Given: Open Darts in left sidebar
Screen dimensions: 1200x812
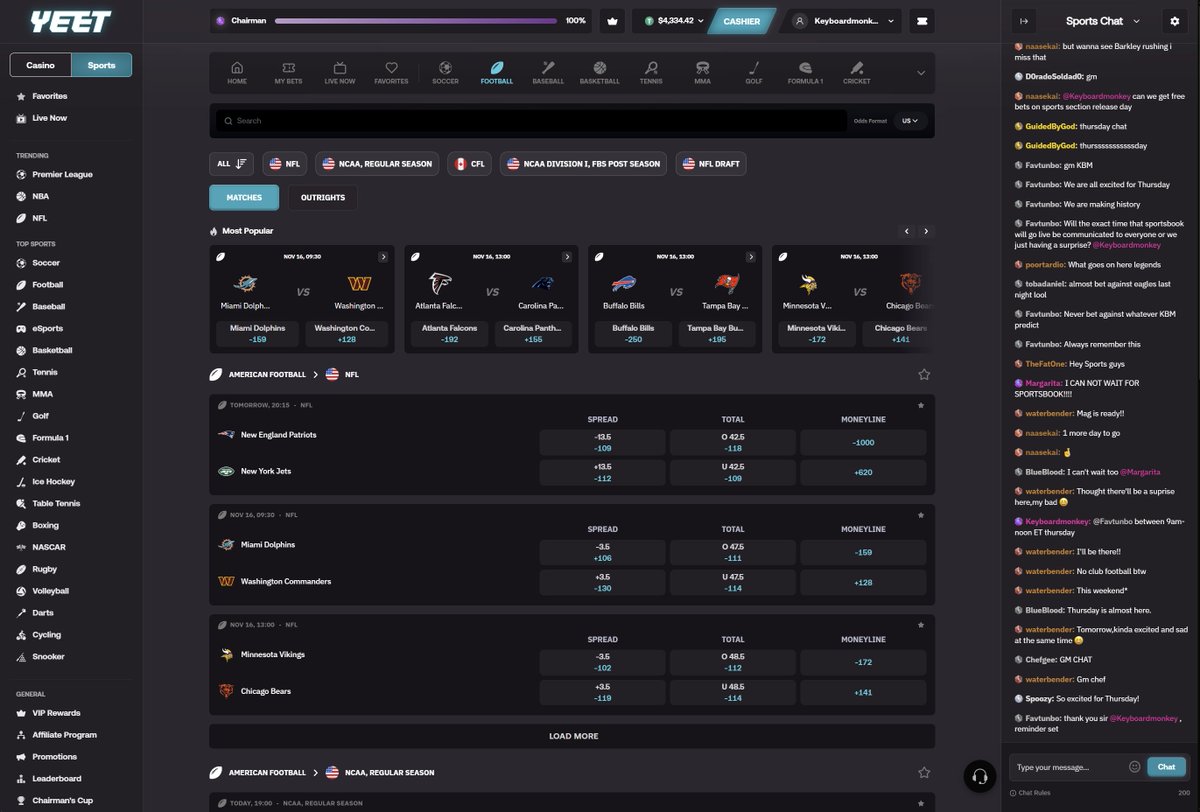Looking at the screenshot, I should click(42, 612).
